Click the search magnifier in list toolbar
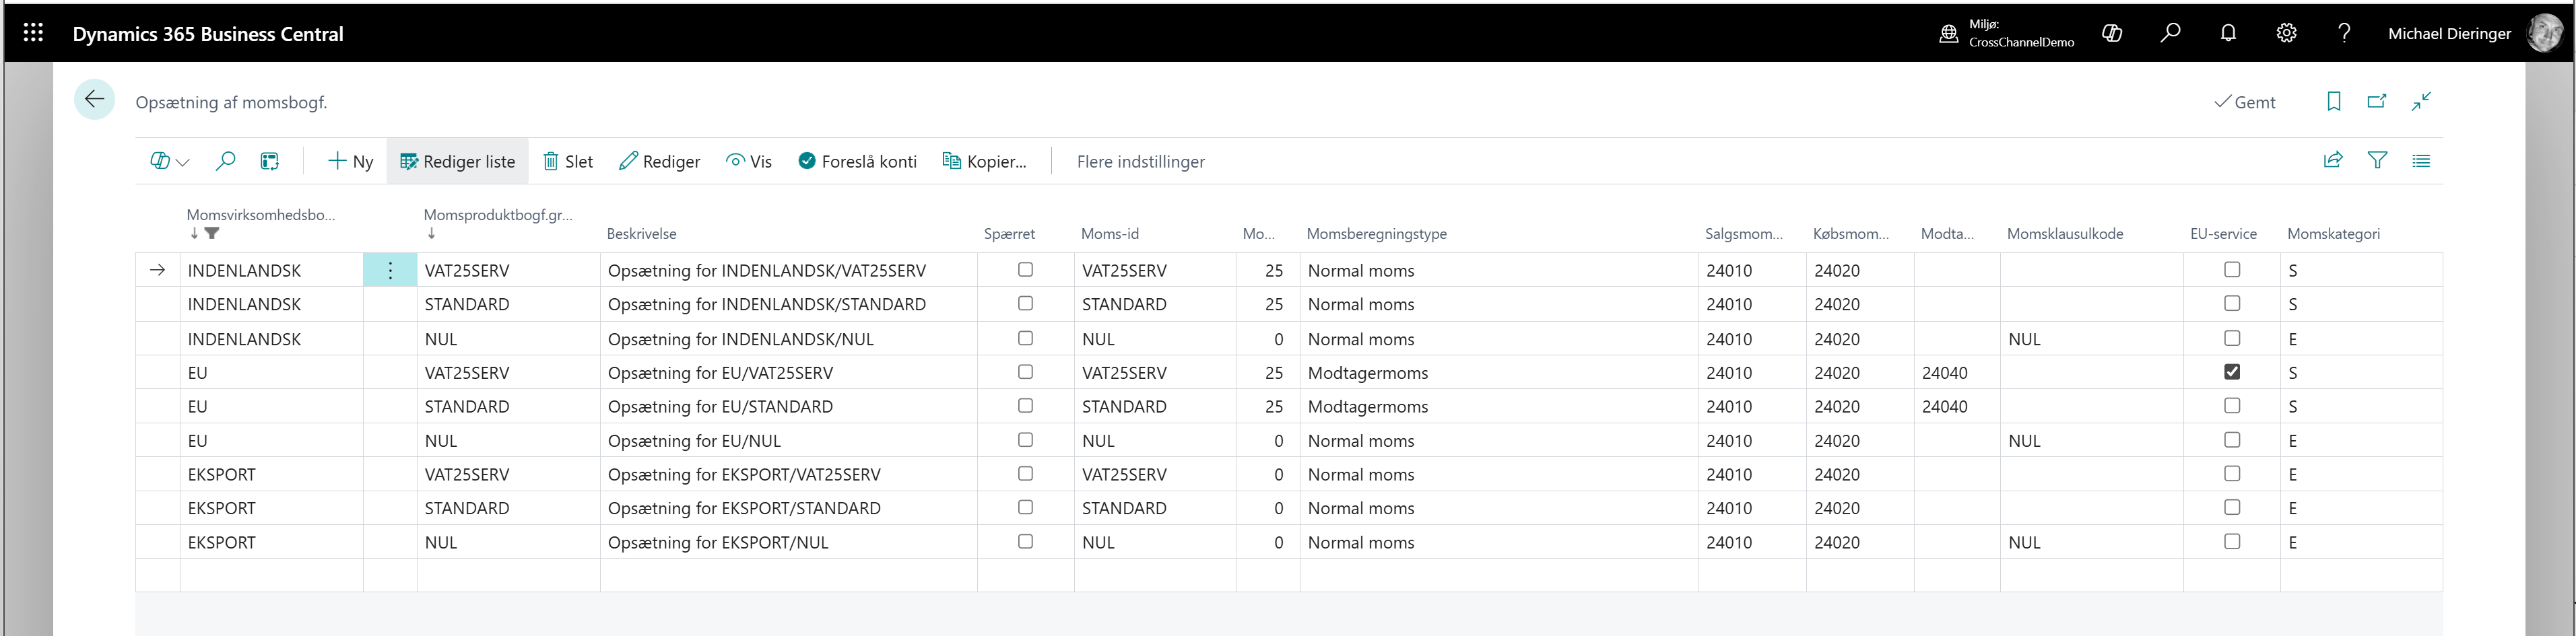Viewport: 2576px width, 636px height. [226, 161]
